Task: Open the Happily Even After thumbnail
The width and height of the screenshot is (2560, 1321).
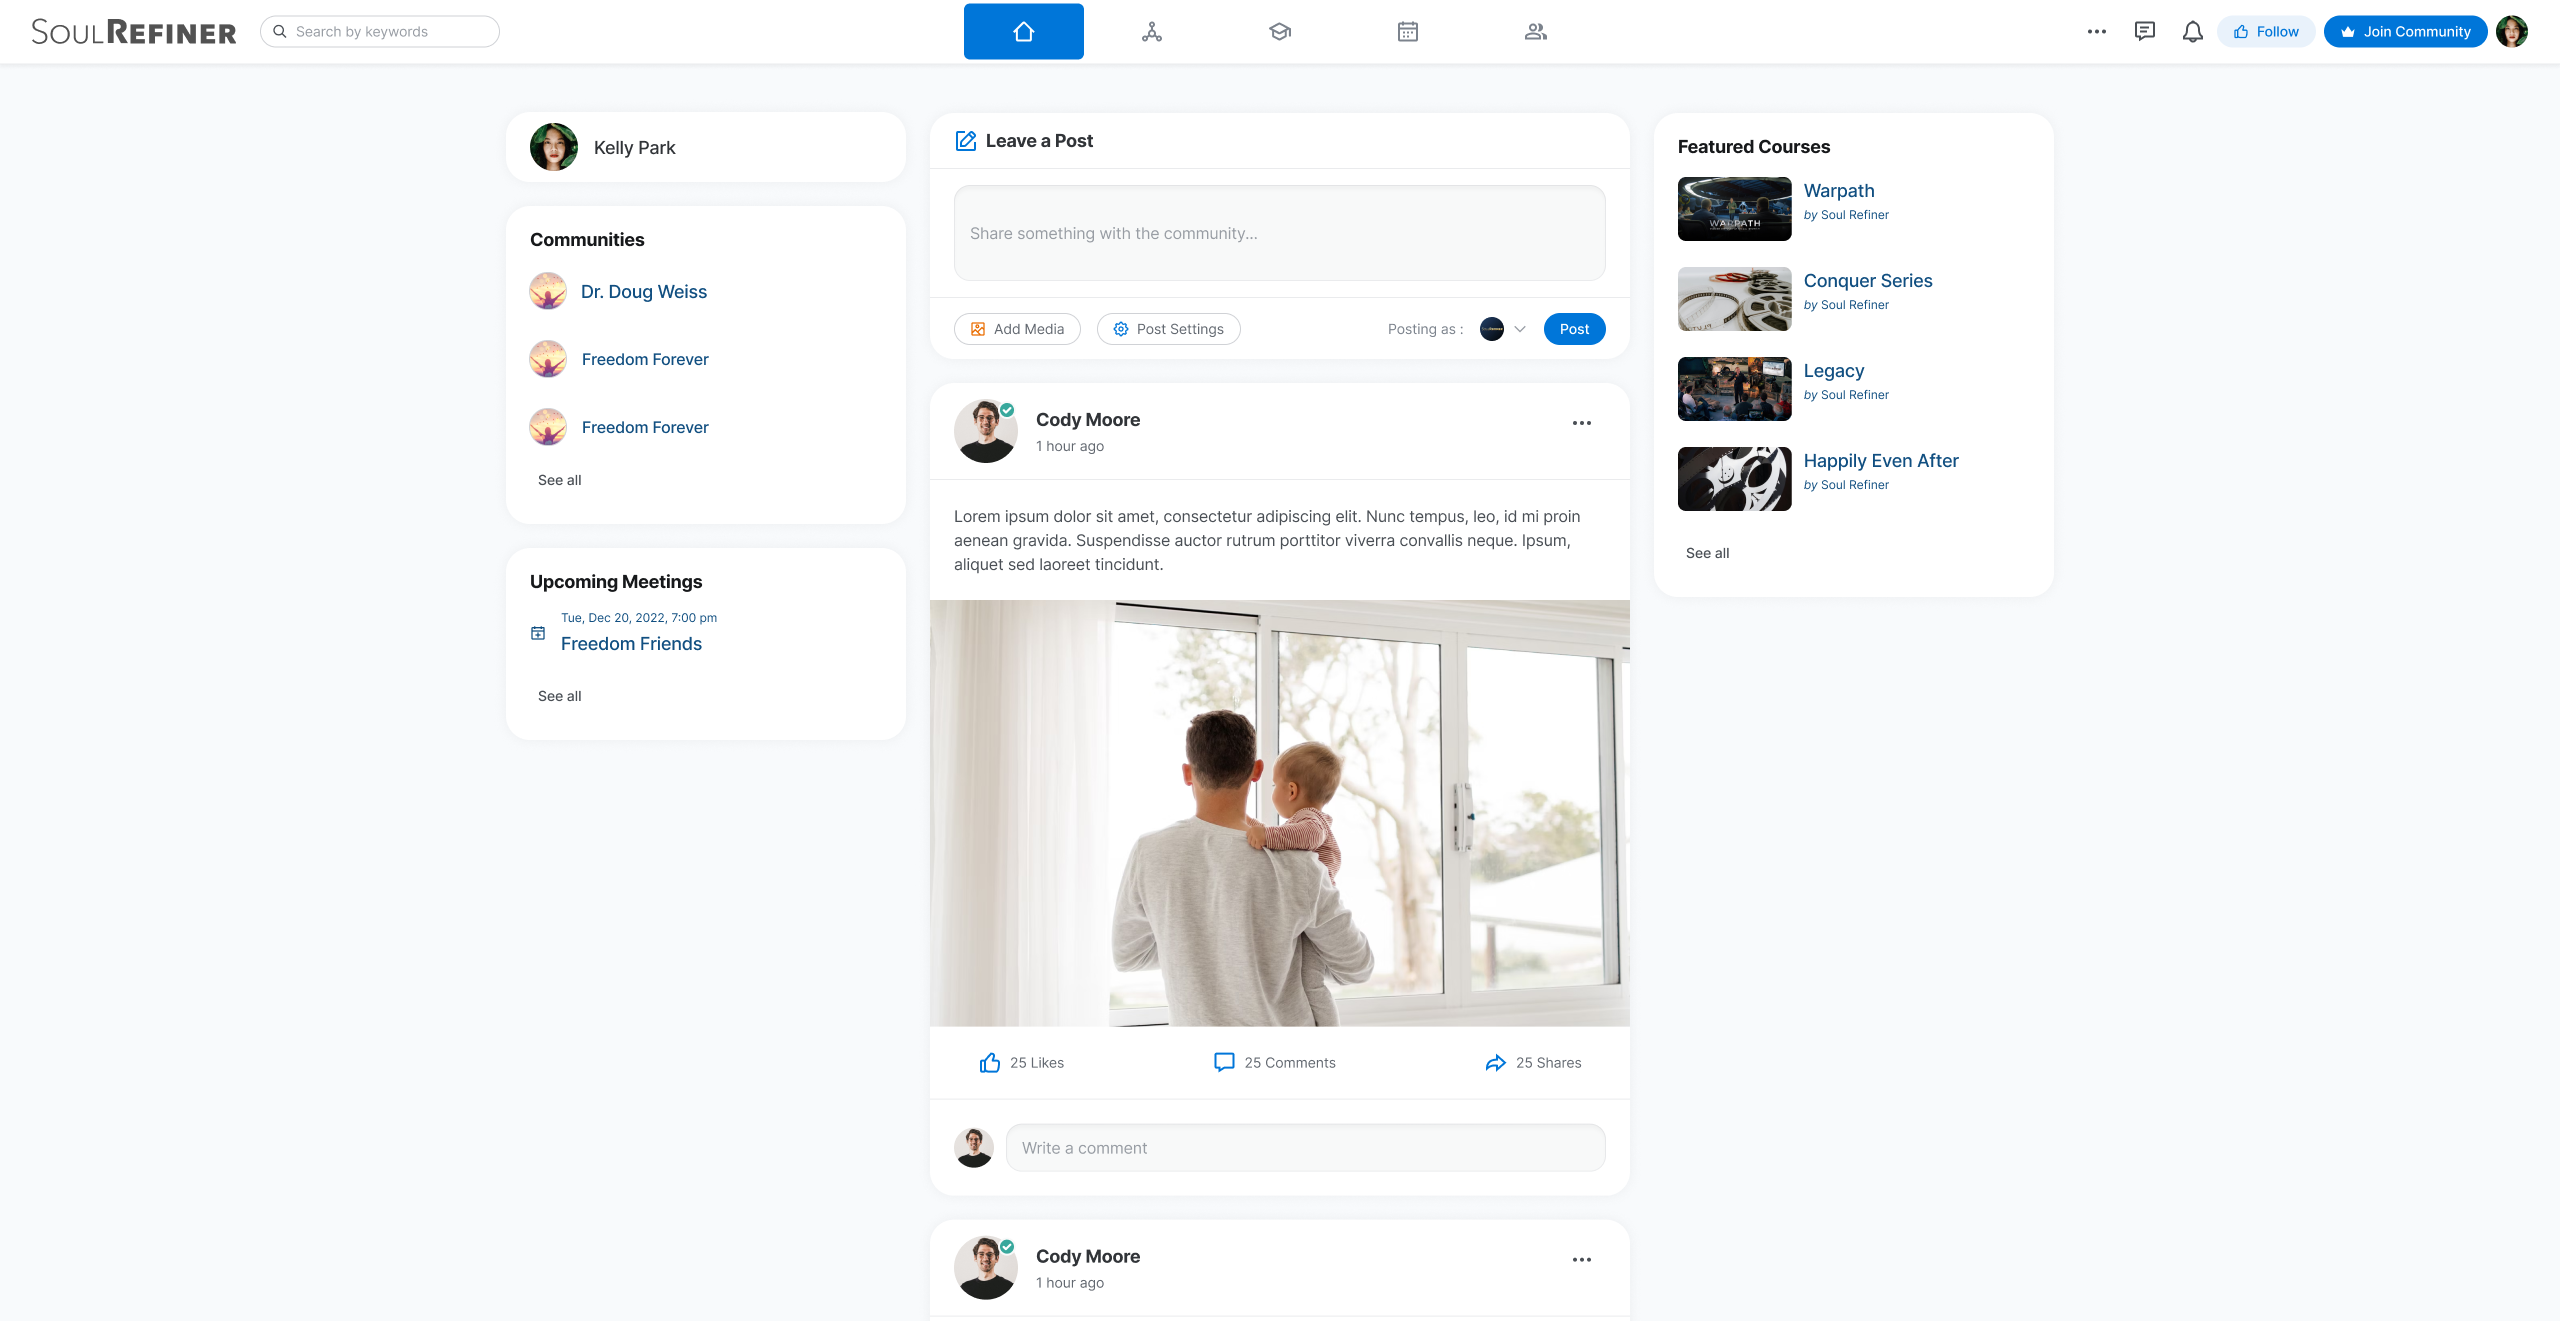Action: [x=1735, y=479]
